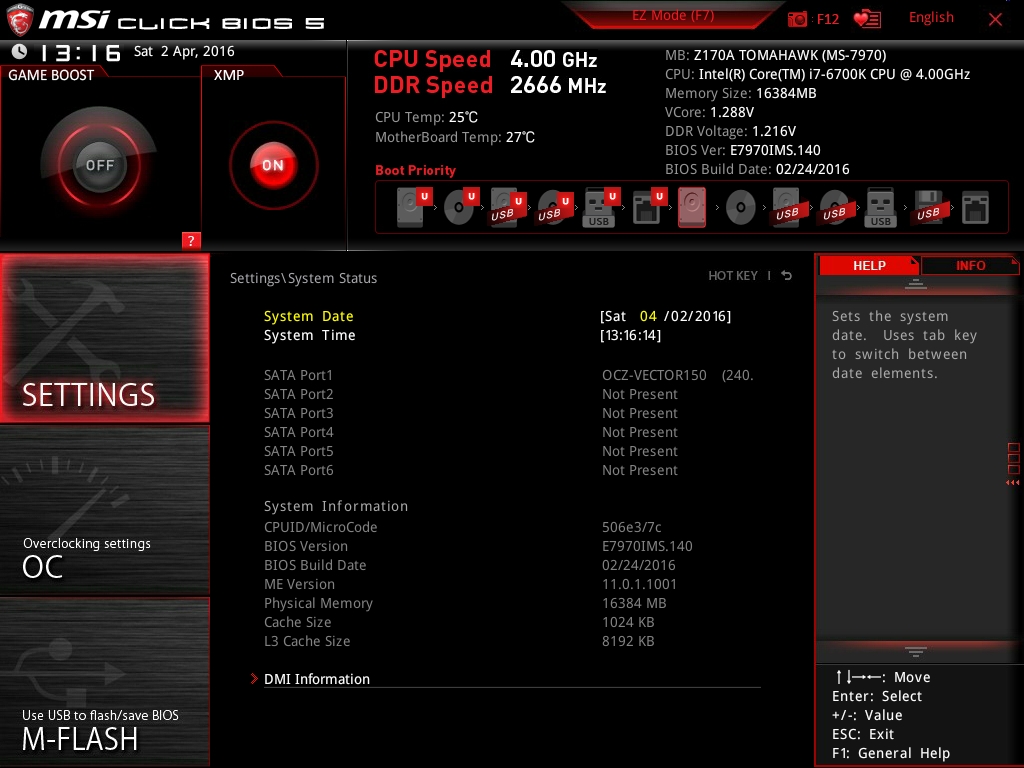The image size is (1024, 768).
Task: Select the legacy network boot icon at row end
Action: 976,208
